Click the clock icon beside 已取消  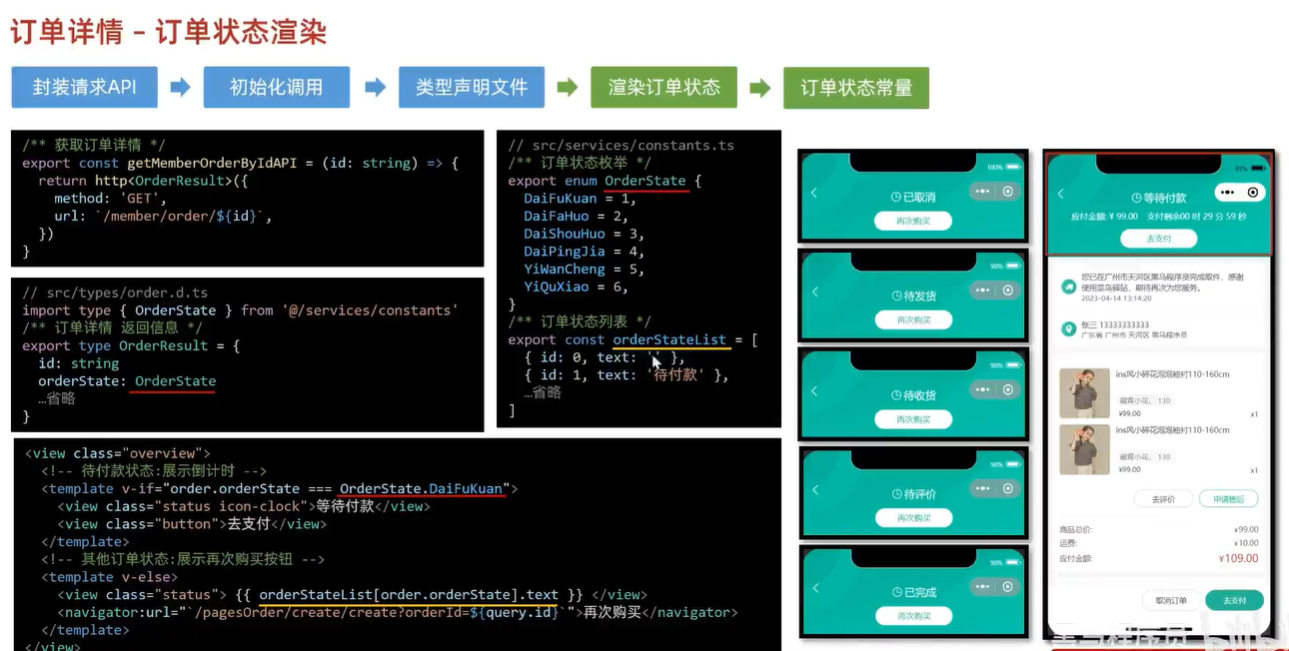click(896, 198)
